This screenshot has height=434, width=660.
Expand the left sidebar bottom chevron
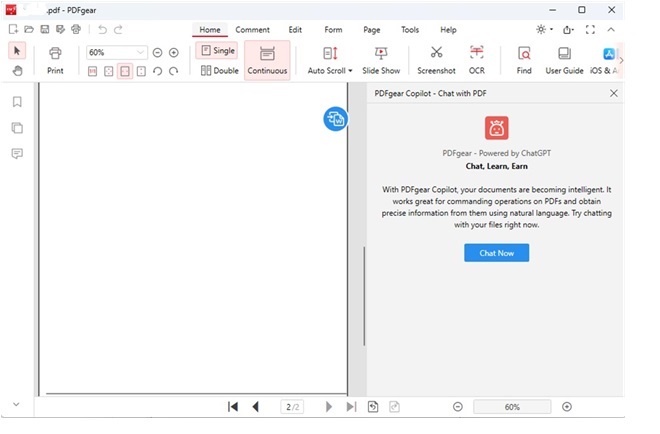pyautogui.click(x=16, y=404)
